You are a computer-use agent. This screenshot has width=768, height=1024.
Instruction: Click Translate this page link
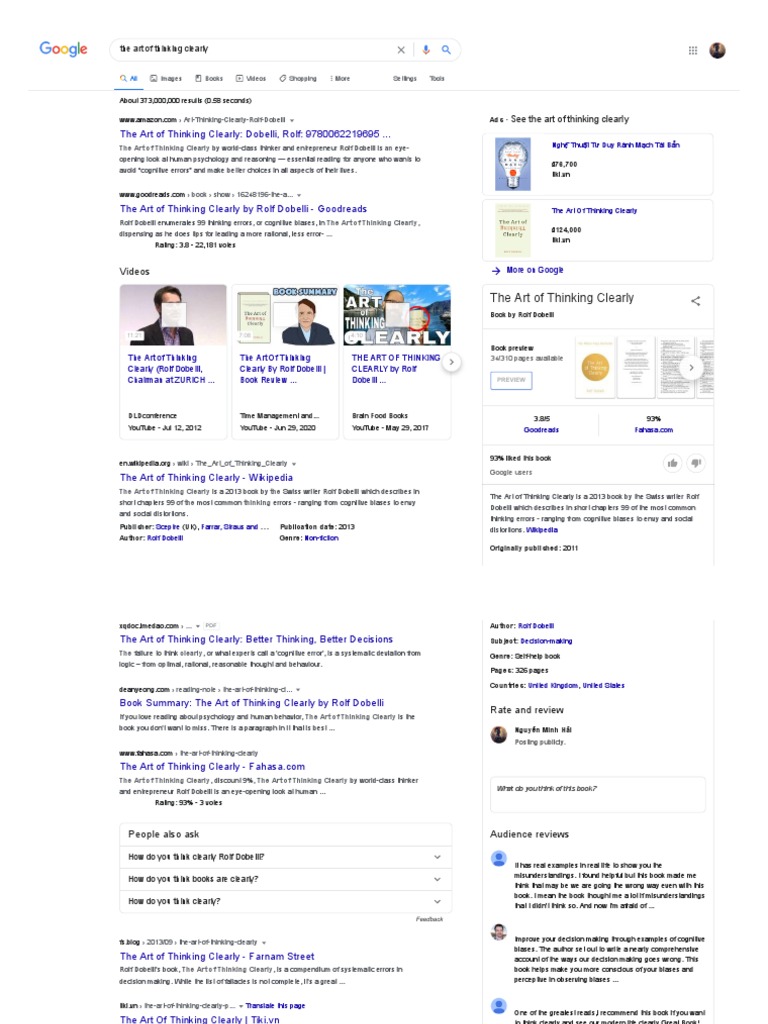[275, 1006]
